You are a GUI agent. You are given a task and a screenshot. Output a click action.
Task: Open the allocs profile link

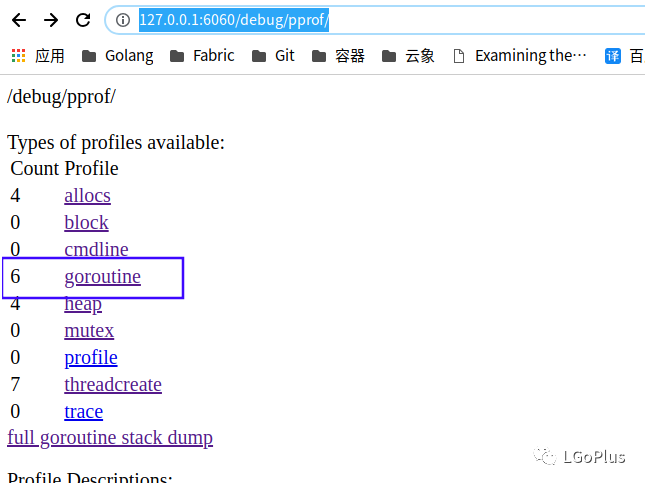click(x=87, y=195)
